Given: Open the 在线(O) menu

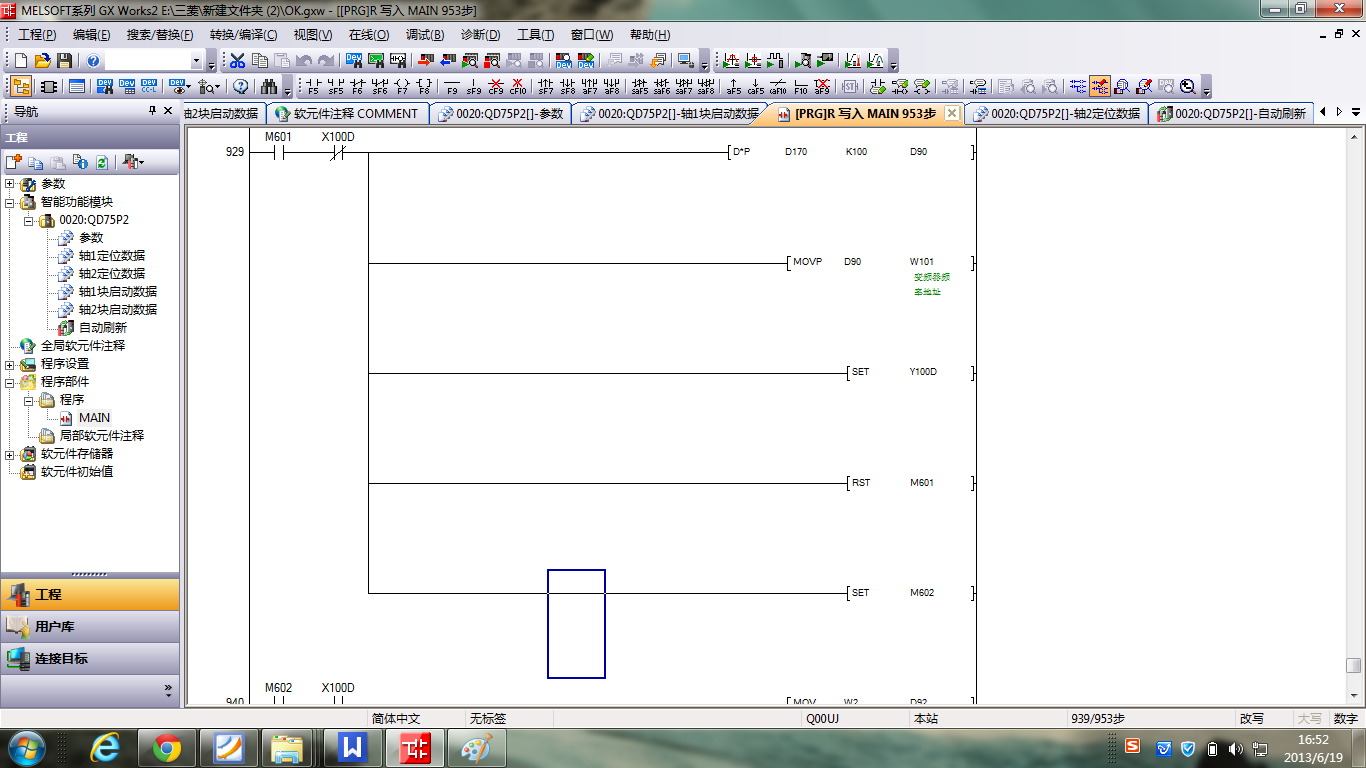Looking at the screenshot, I should coord(368,35).
